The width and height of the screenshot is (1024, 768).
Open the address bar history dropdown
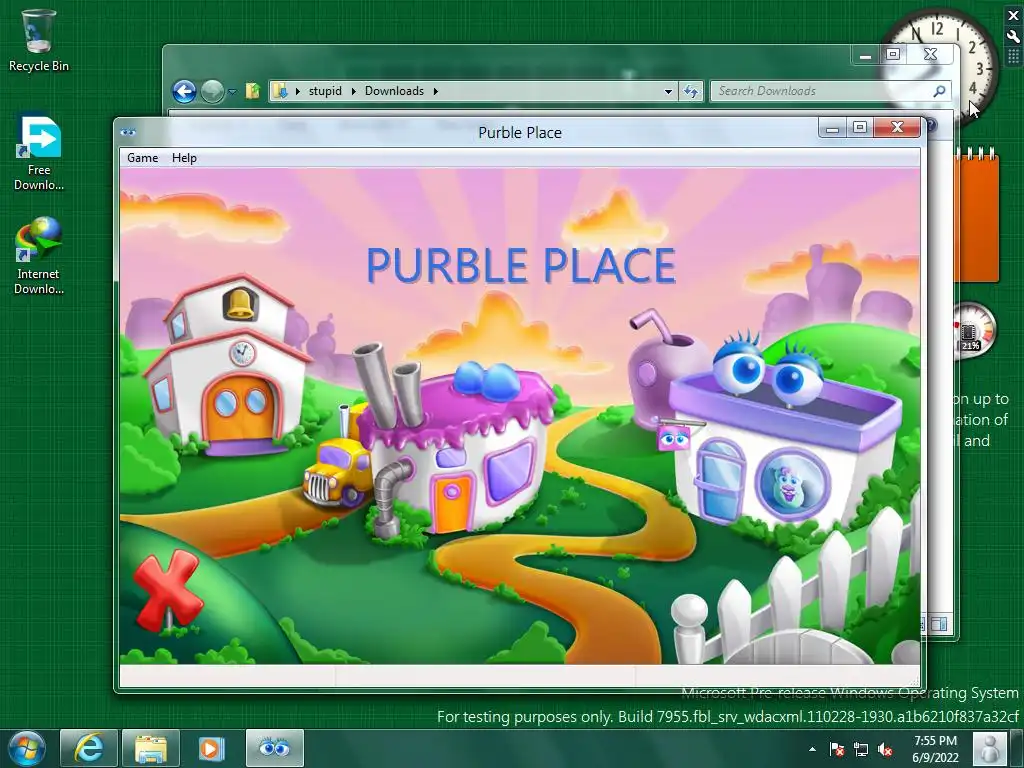click(x=668, y=91)
